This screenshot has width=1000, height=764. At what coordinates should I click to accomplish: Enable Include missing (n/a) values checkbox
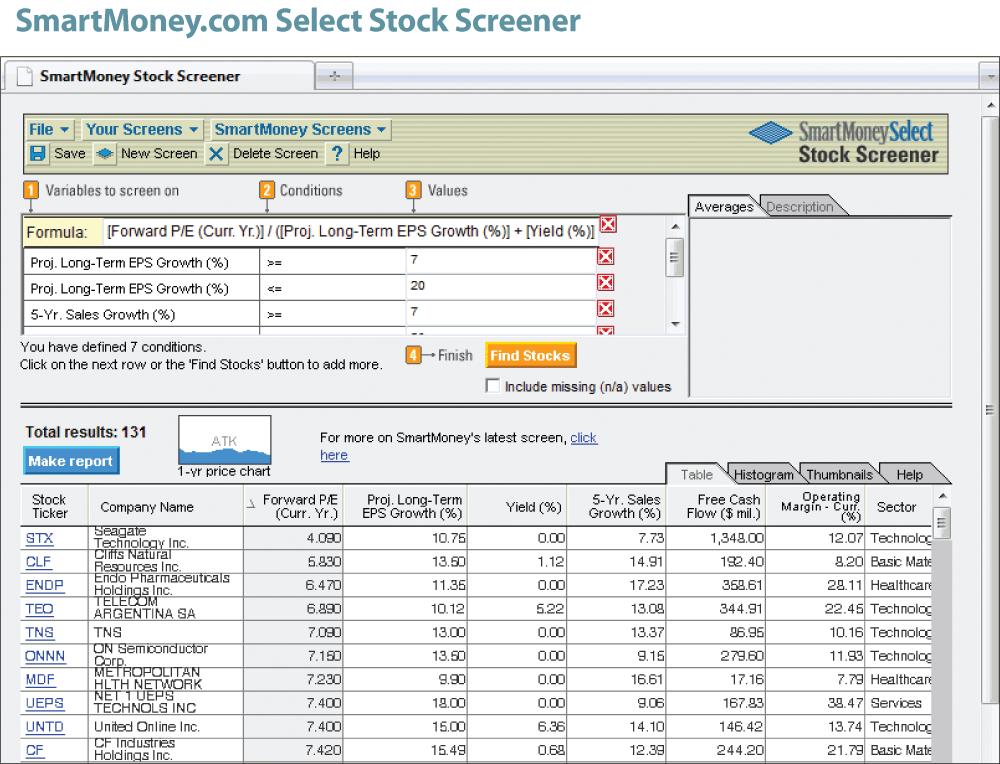click(493, 386)
